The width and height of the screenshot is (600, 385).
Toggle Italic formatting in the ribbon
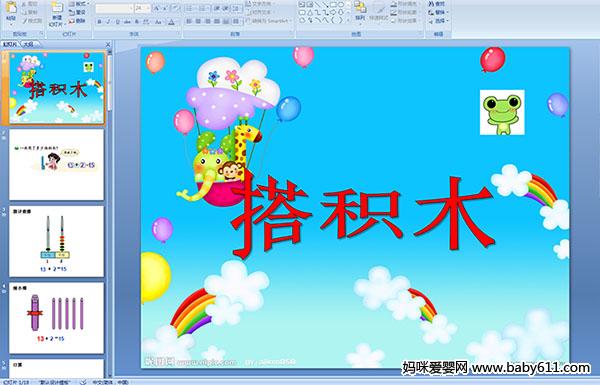click(x=108, y=22)
